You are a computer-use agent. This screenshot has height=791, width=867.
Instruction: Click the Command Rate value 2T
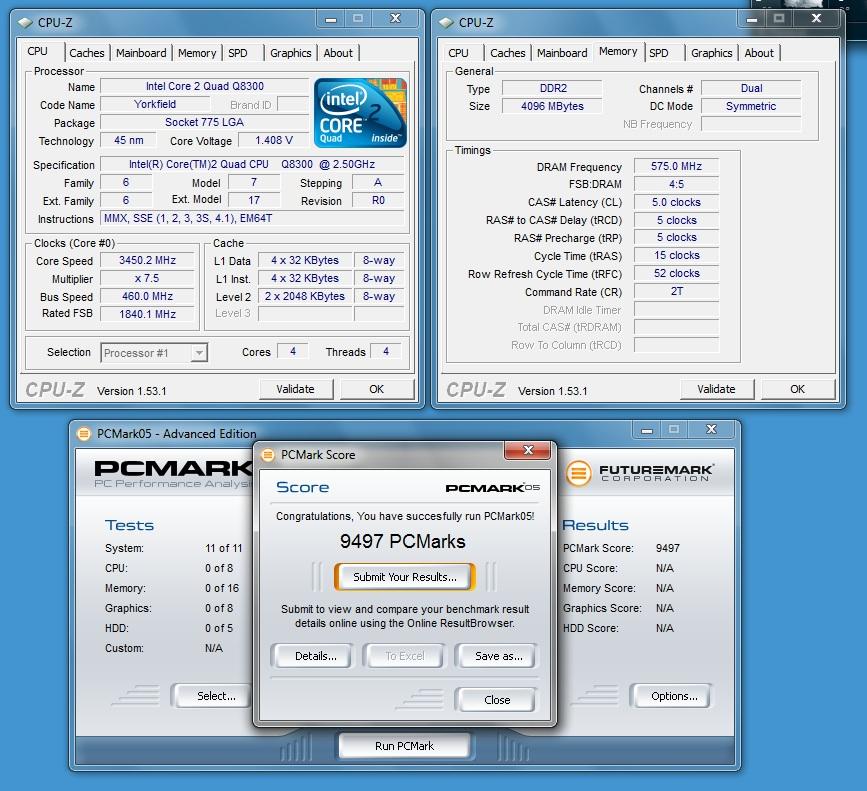point(676,291)
